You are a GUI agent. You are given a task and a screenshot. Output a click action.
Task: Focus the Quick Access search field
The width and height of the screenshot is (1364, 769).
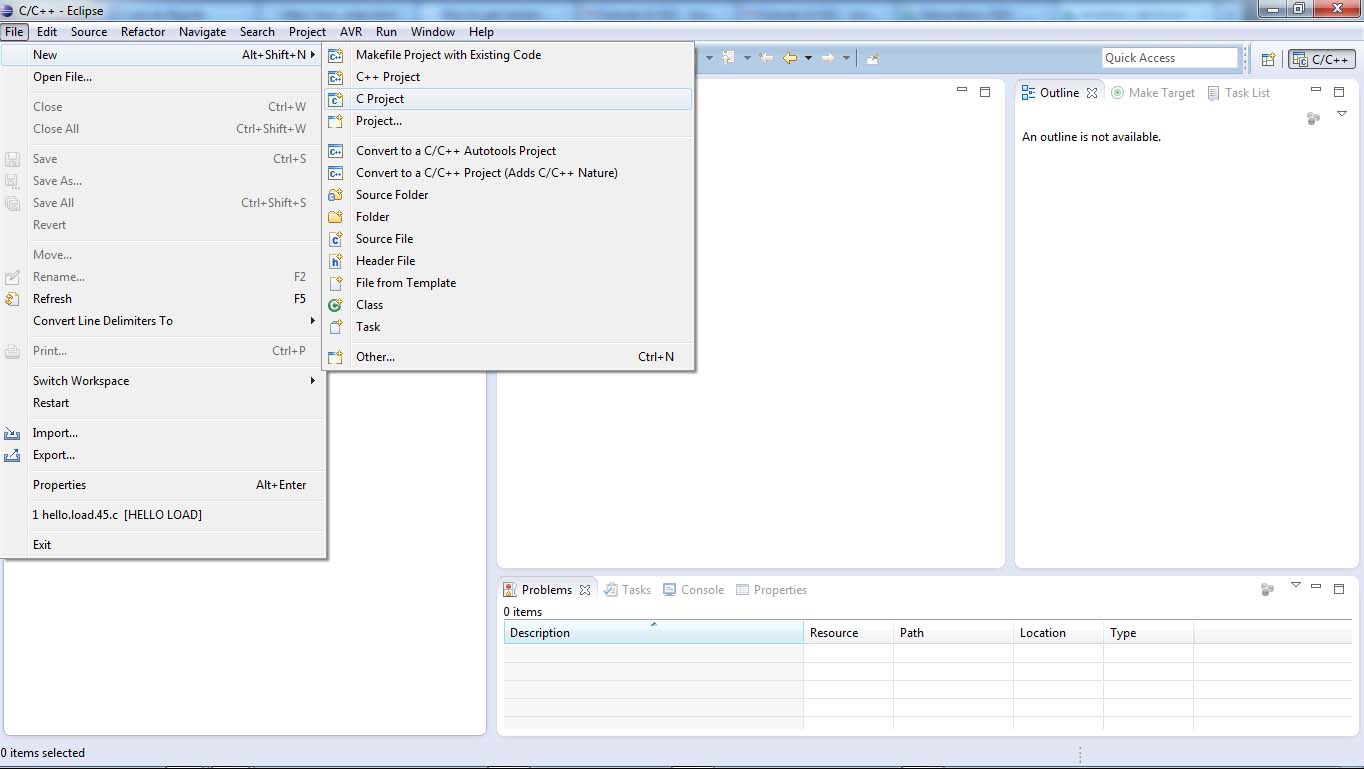[1170, 58]
